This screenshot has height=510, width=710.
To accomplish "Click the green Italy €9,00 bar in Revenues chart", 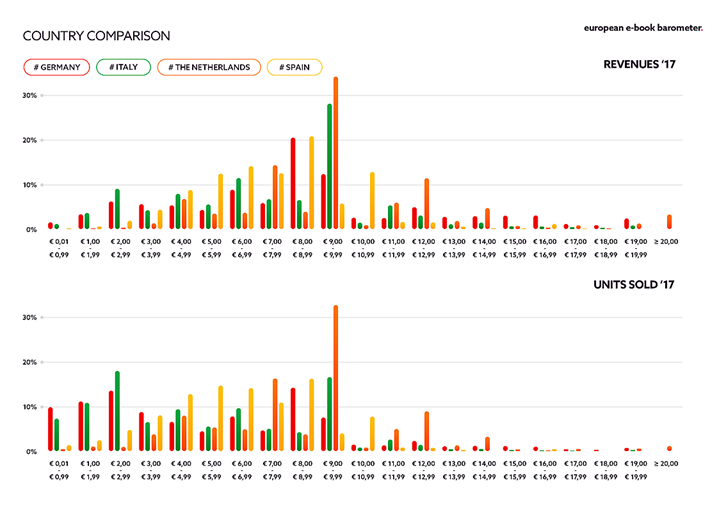I will [x=330, y=166].
